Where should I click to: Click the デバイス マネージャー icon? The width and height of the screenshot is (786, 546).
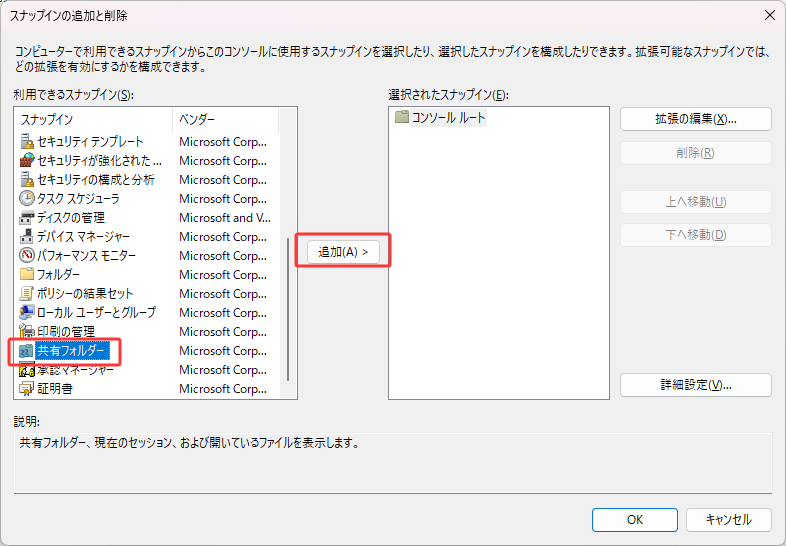coord(27,237)
